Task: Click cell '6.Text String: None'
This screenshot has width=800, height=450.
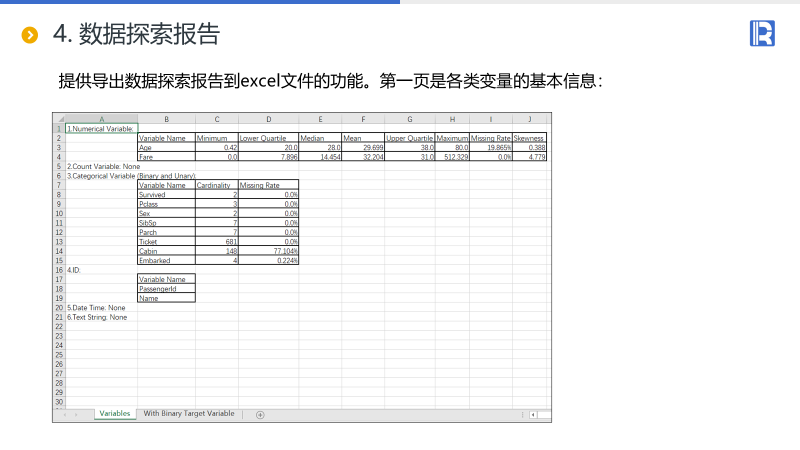Action: point(97,317)
